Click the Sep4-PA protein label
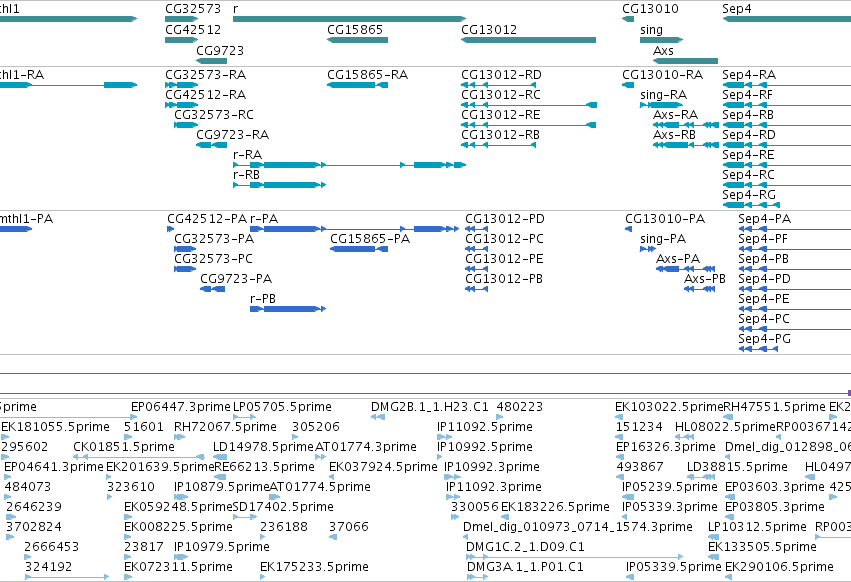851x582 pixels. pos(765,219)
